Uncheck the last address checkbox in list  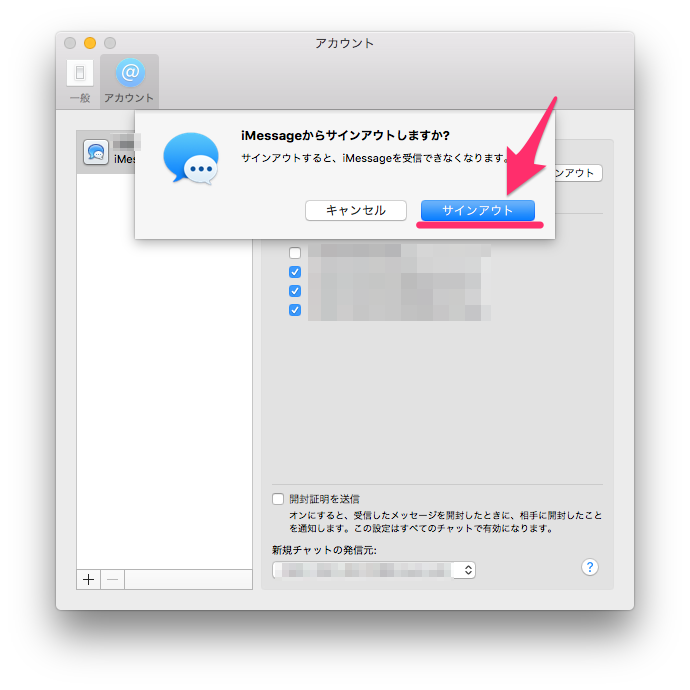point(295,310)
